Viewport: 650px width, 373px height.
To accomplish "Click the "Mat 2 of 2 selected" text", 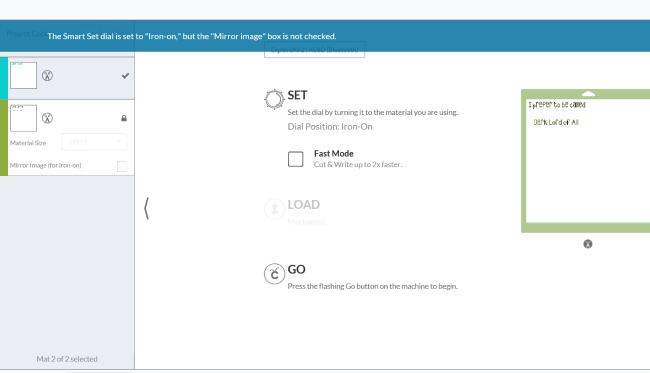I will (x=67, y=359).
